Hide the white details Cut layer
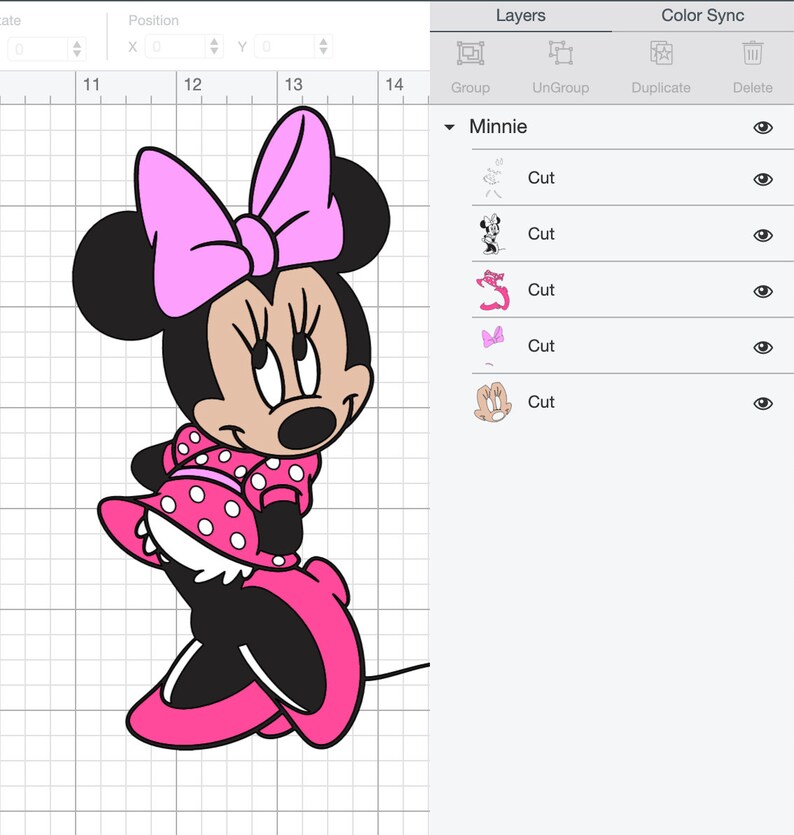Viewport: 794px width, 835px height. click(x=763, y=179)
